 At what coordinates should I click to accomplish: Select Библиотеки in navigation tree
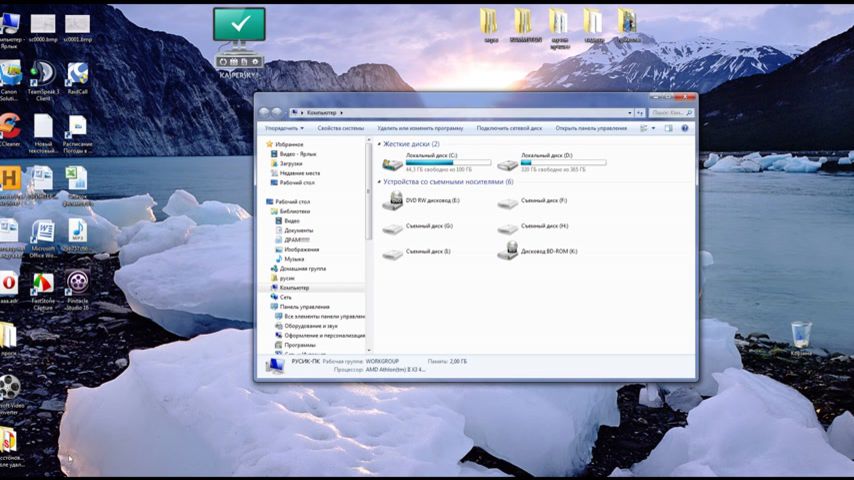coord(294,211)
